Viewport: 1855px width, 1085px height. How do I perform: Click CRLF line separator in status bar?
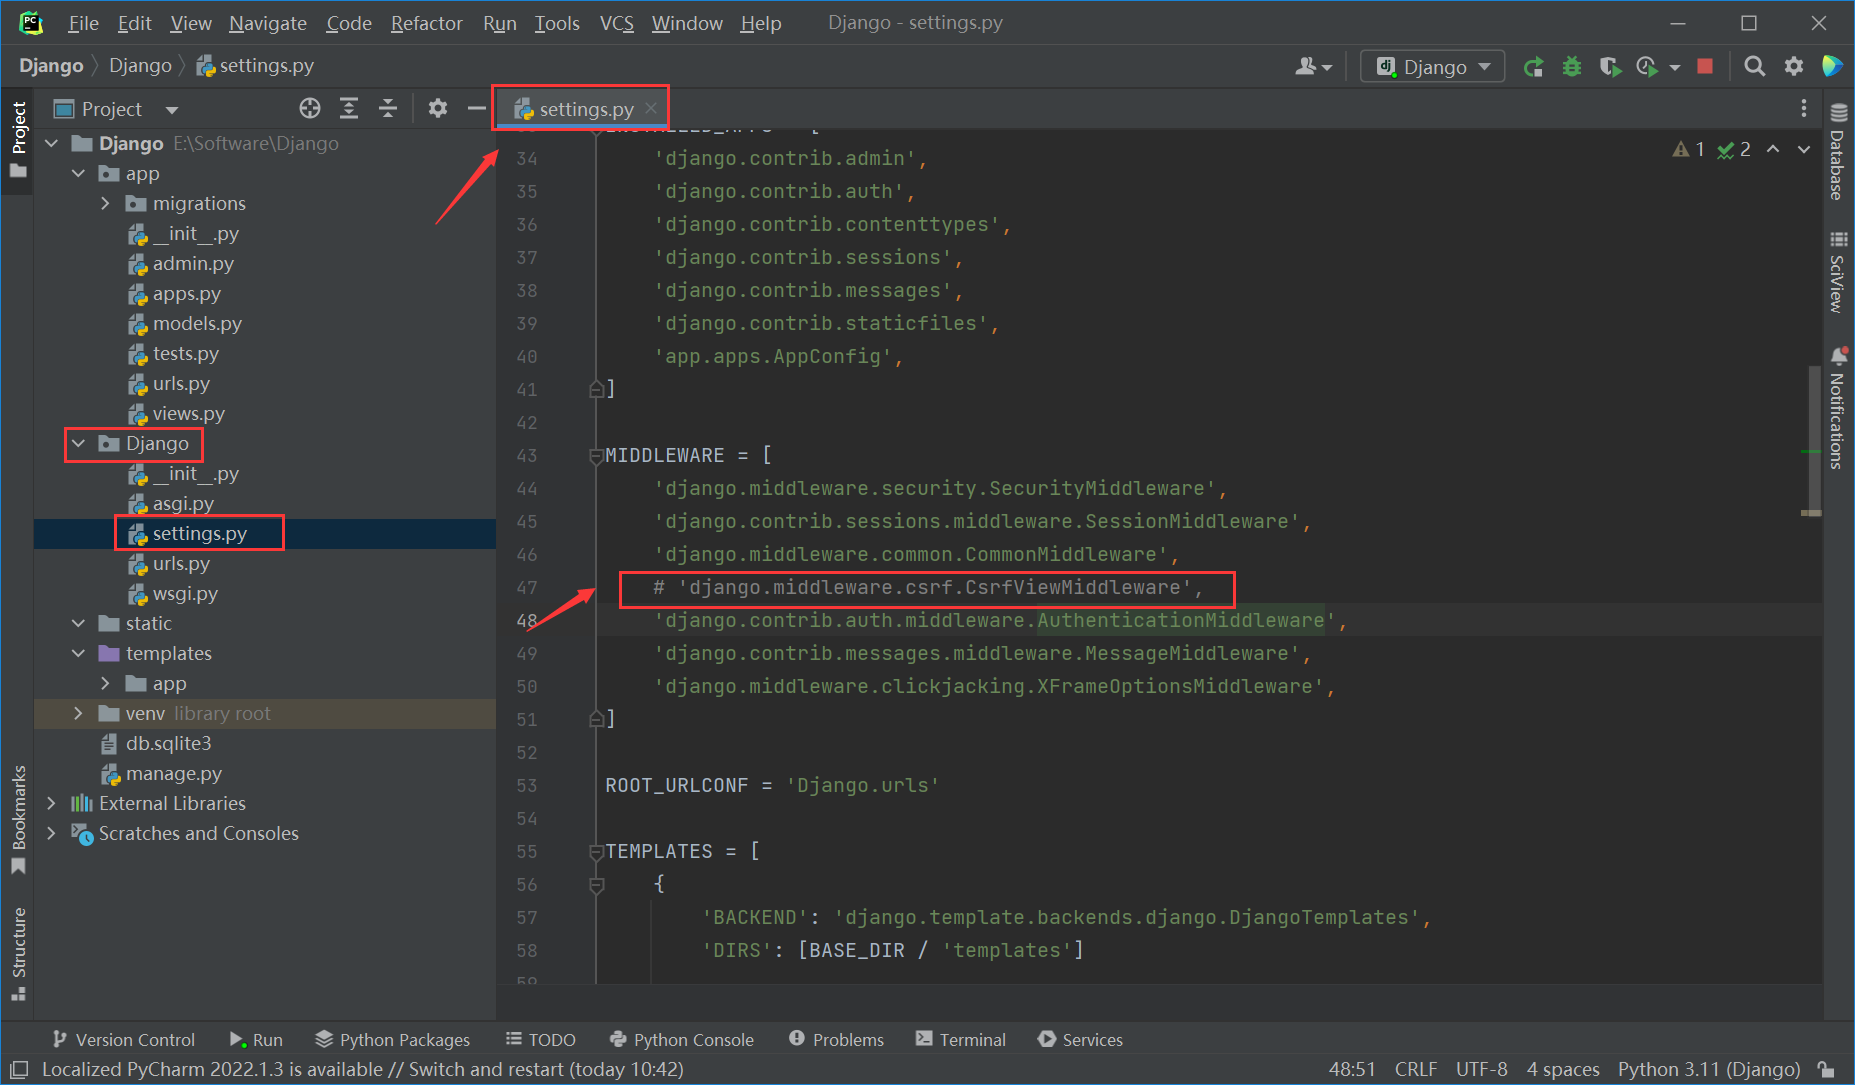pos(1416,1069)
